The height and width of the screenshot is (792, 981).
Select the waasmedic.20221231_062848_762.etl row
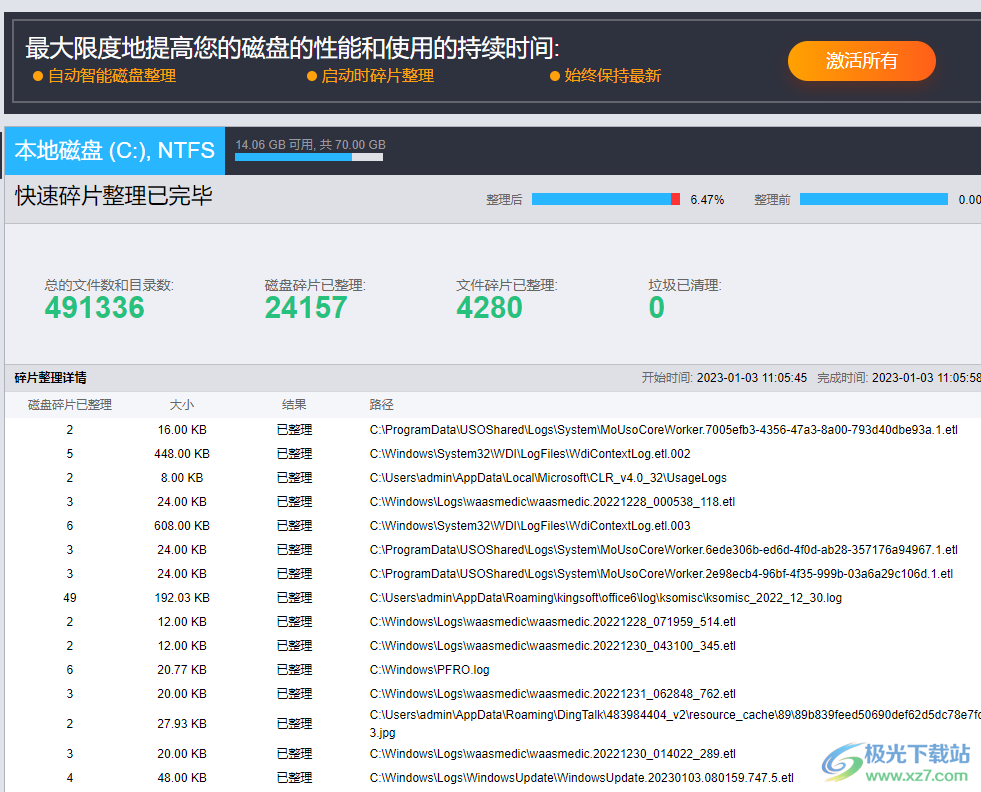(493, 694)
